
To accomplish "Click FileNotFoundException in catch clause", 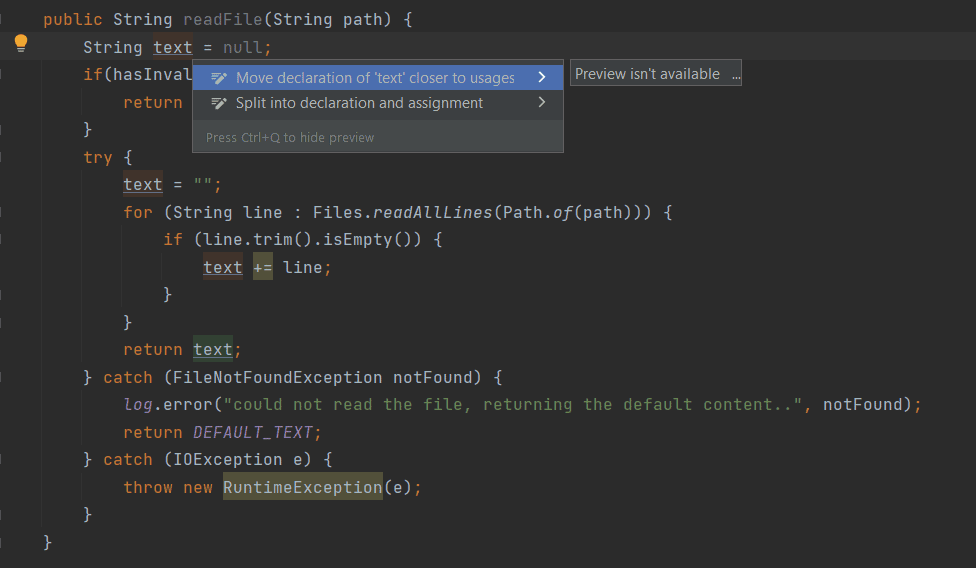I will 278,377.
